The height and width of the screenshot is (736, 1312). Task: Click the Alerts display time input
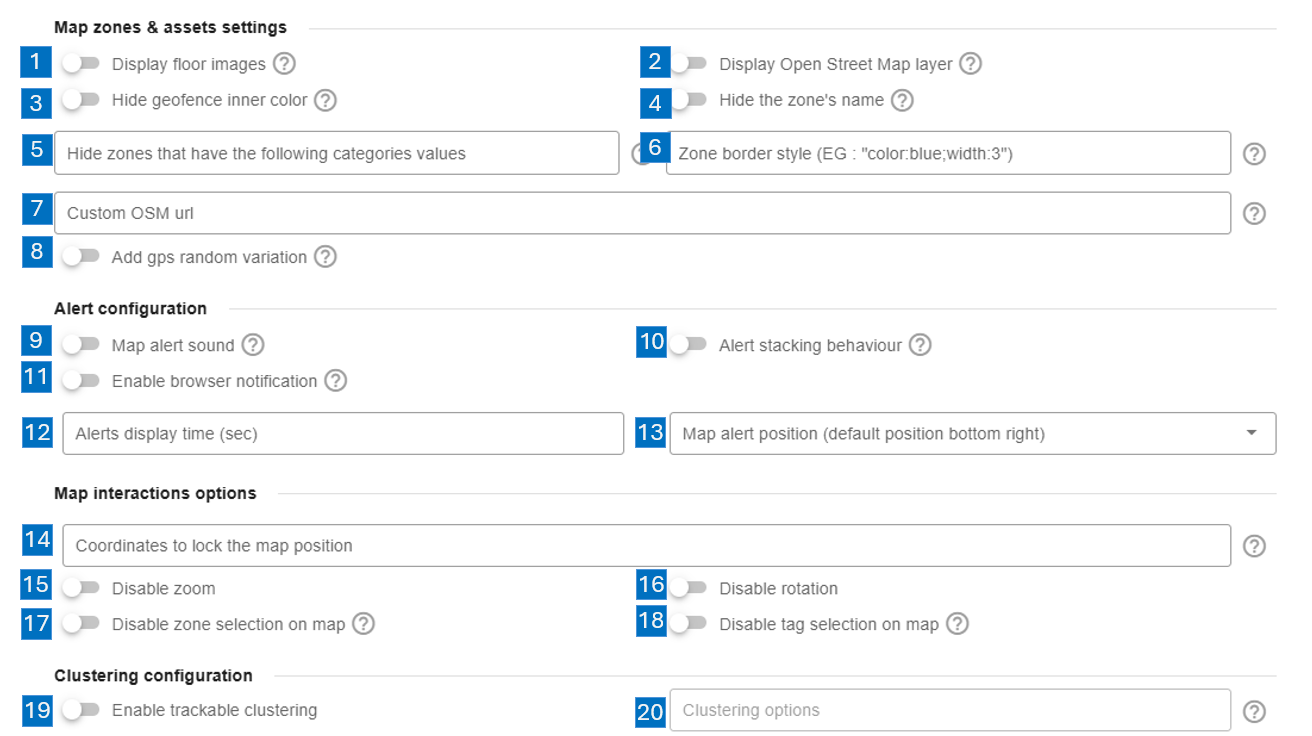[x=345, y=434]
